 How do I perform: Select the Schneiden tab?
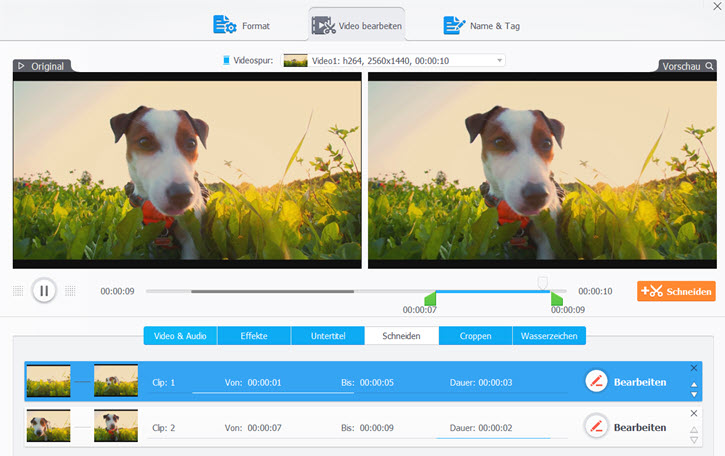point(401,336)
